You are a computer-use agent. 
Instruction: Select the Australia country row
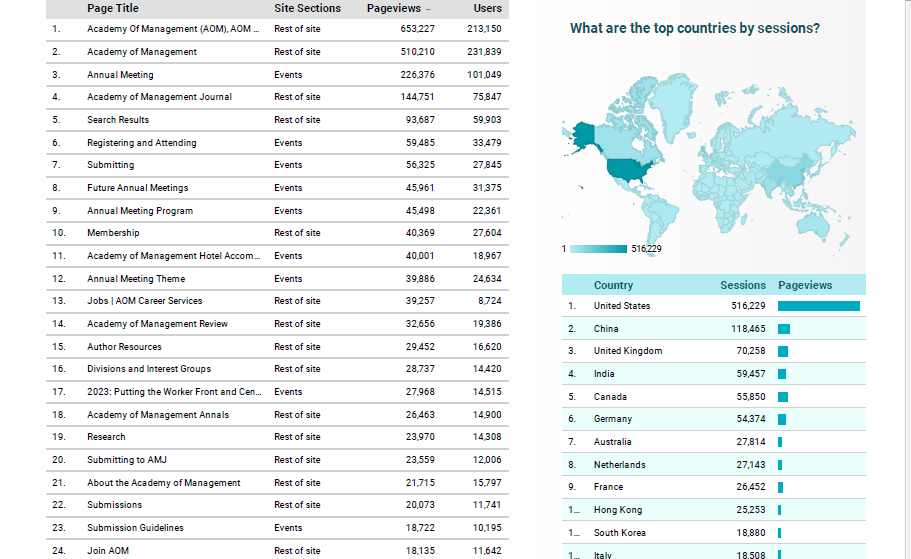[713, 442]
